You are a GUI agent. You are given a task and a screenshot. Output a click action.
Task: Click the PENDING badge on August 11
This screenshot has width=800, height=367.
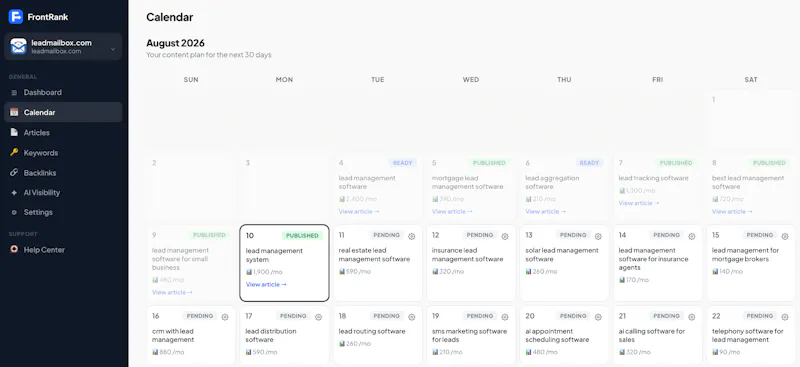tap(386, 235)
